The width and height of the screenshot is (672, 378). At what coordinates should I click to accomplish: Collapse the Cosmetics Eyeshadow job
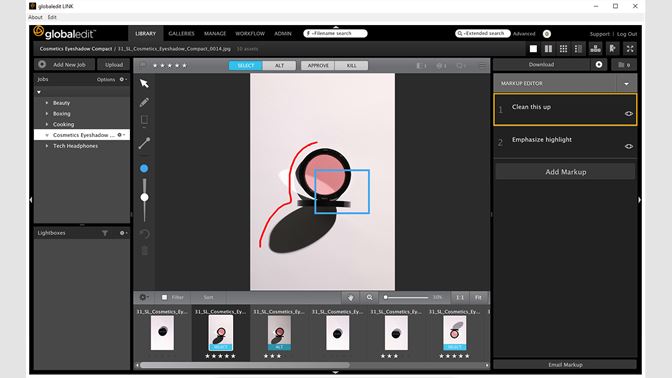[x=47, y=135]
